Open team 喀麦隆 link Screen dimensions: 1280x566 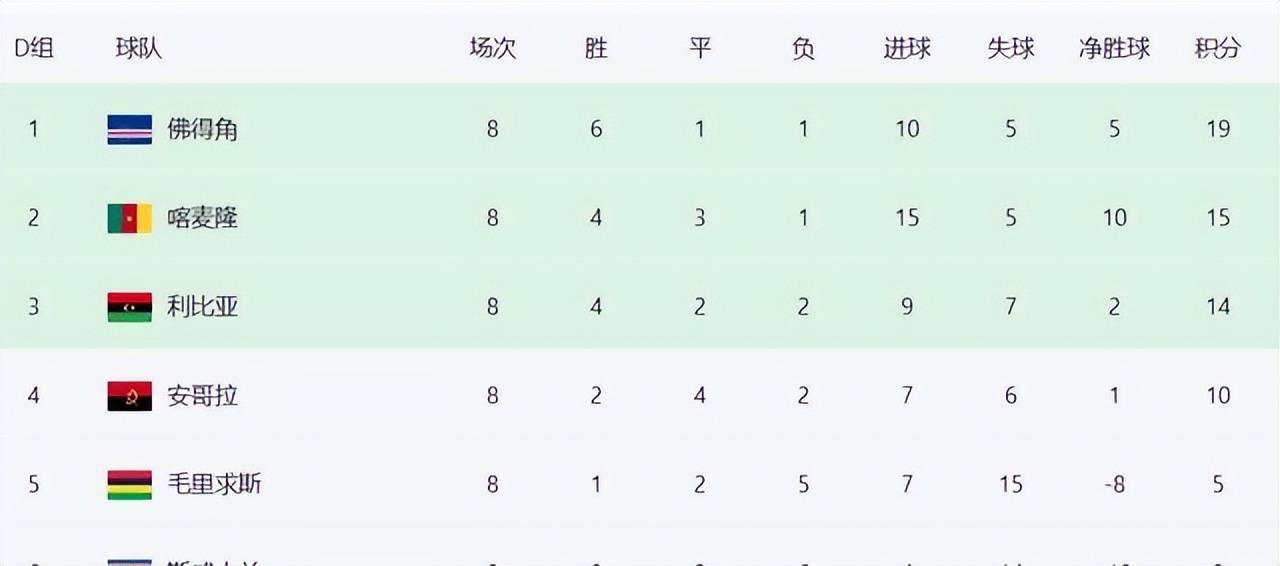202,218
